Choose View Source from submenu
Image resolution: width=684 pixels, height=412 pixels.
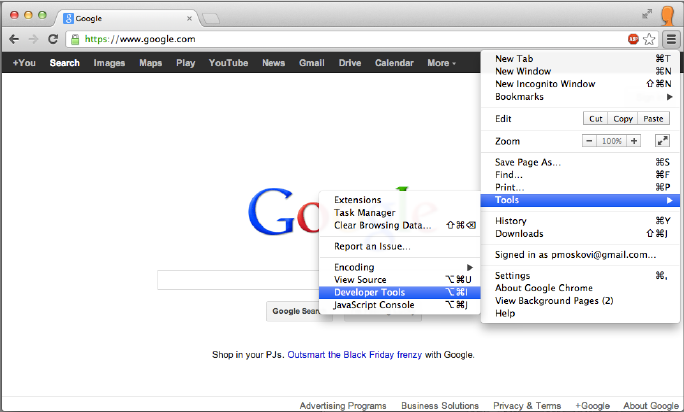[x=400, y=280]
